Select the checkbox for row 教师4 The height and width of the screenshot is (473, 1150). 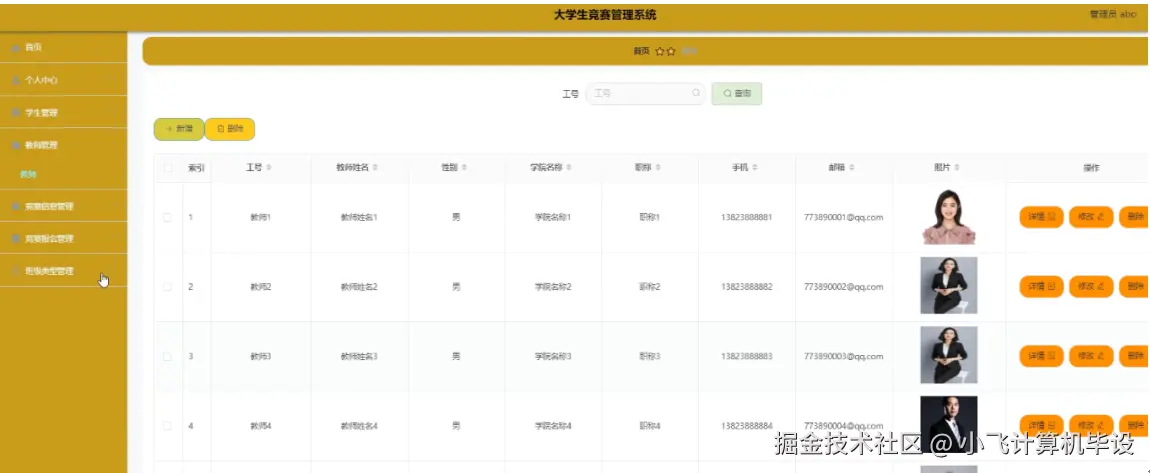pos(167,425)
